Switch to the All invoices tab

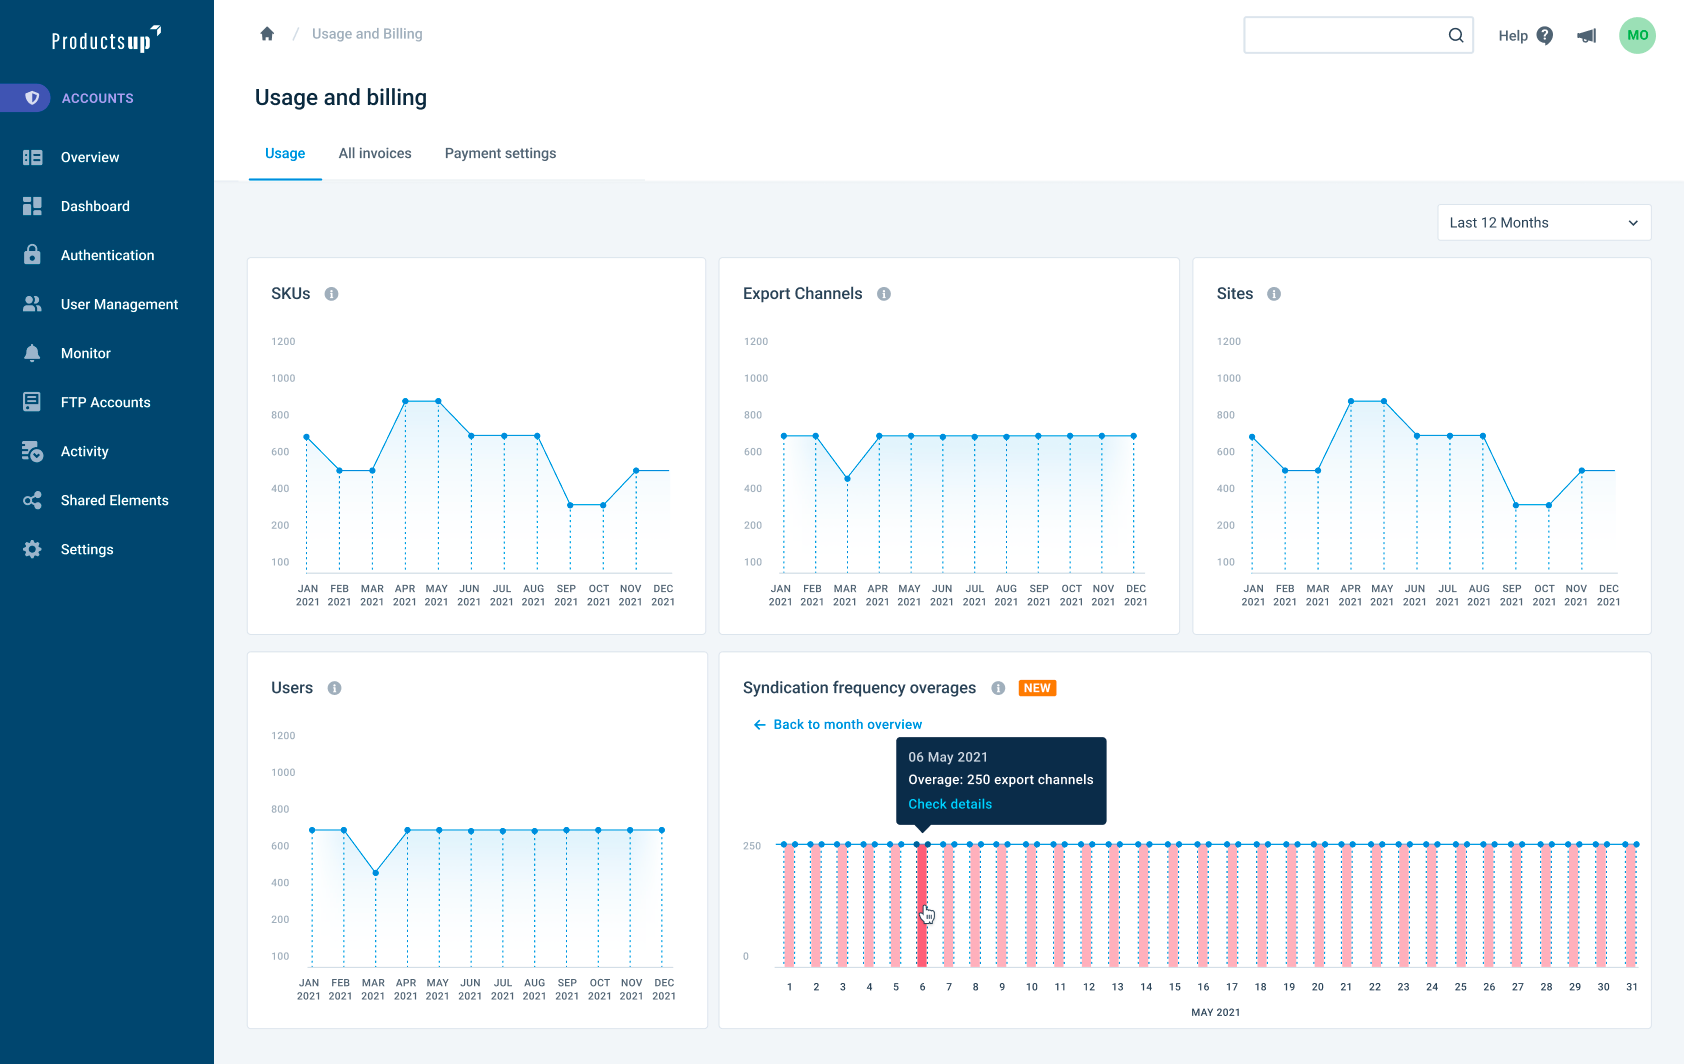tap(375, 154)
